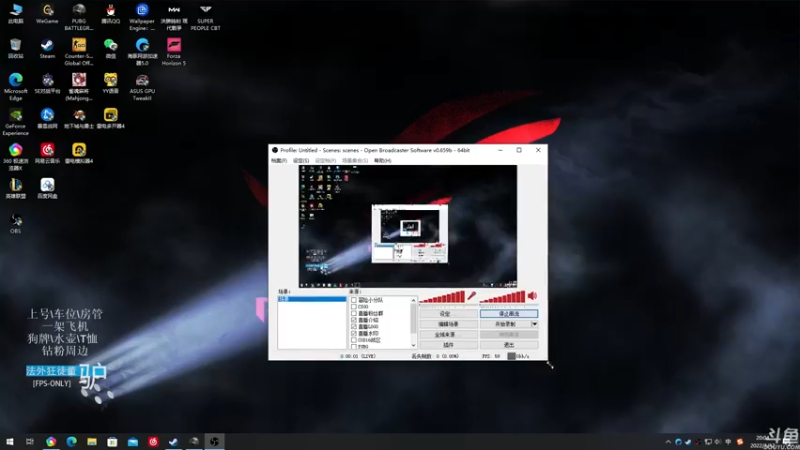Select the highlighted scene in scenes list
This screenshot has width=800, height=450.
click(312, 299)
